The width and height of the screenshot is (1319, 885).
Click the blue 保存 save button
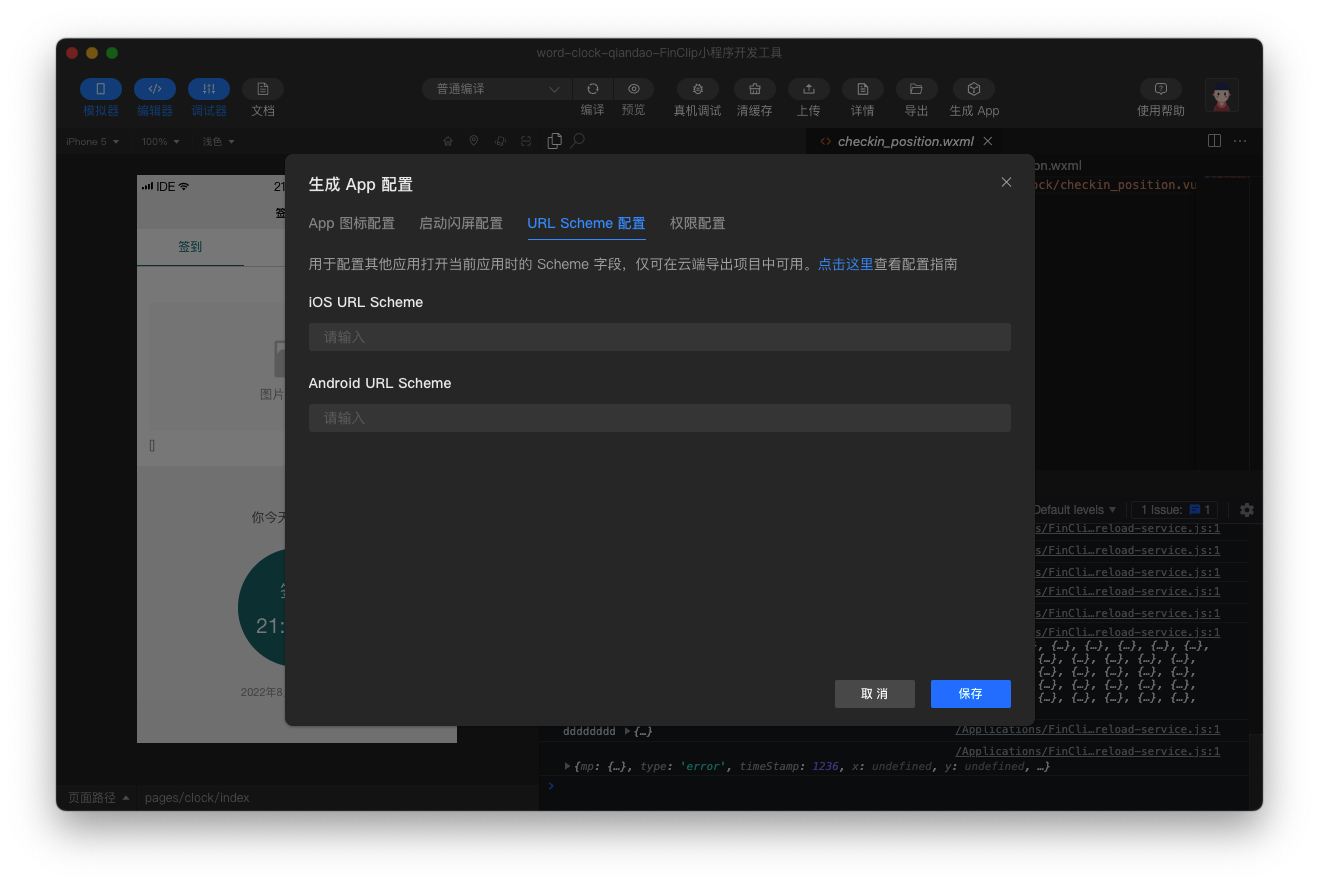pos(970,694)
